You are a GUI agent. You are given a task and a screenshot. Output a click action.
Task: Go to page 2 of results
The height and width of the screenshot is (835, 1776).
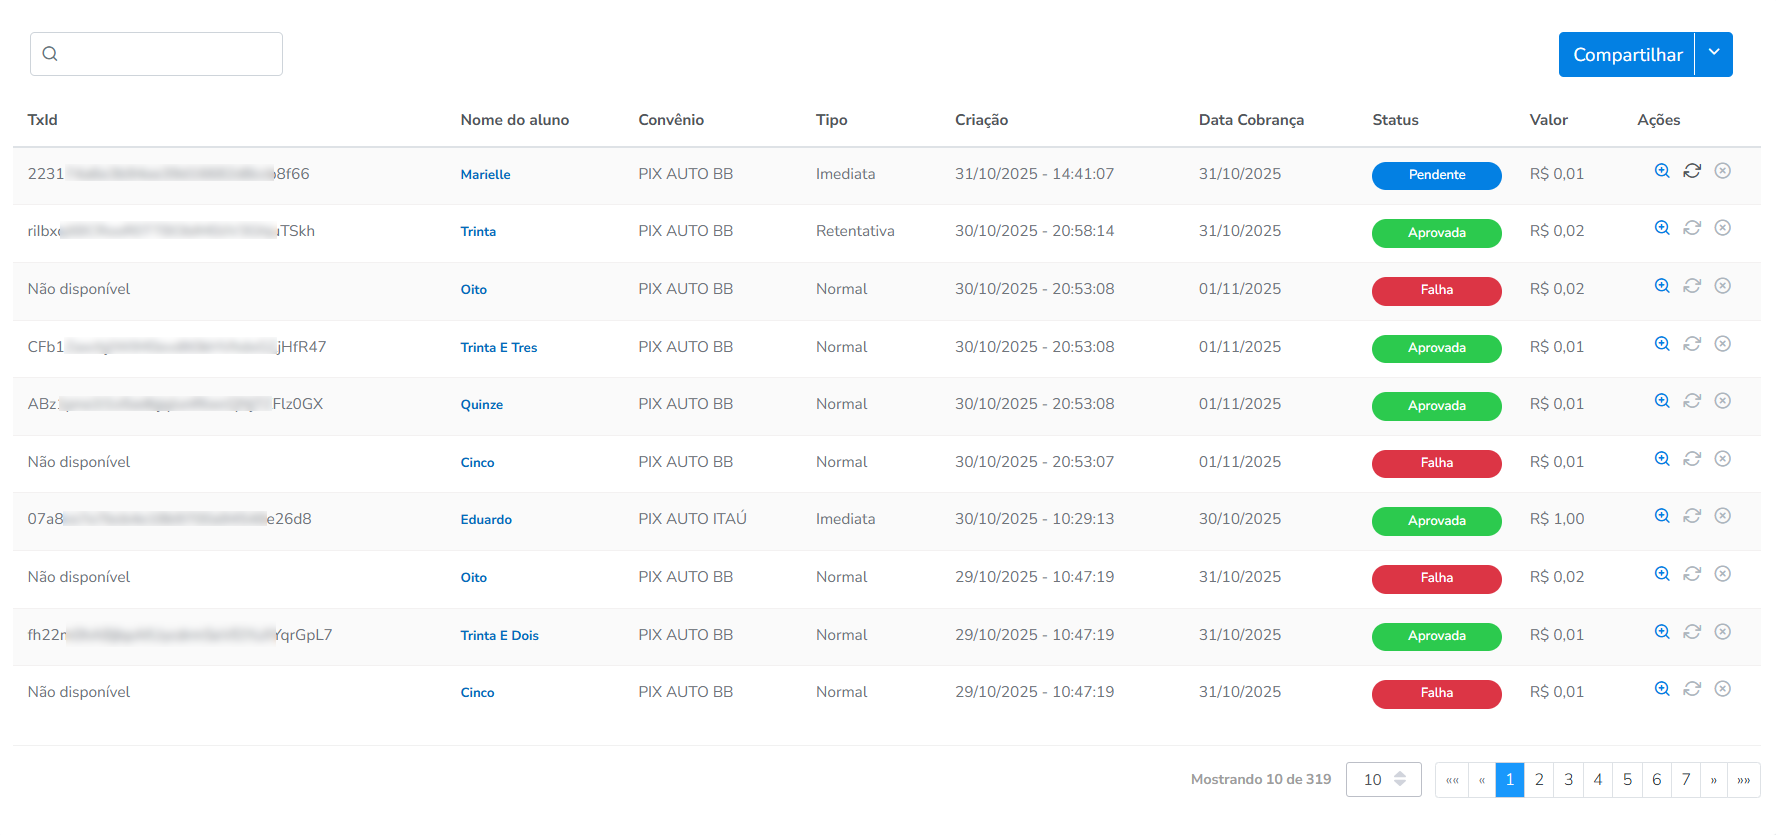1539,780
